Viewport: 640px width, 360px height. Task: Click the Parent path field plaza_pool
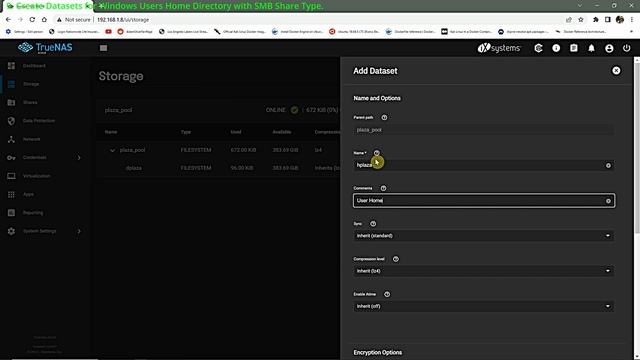tap(484, 130)
